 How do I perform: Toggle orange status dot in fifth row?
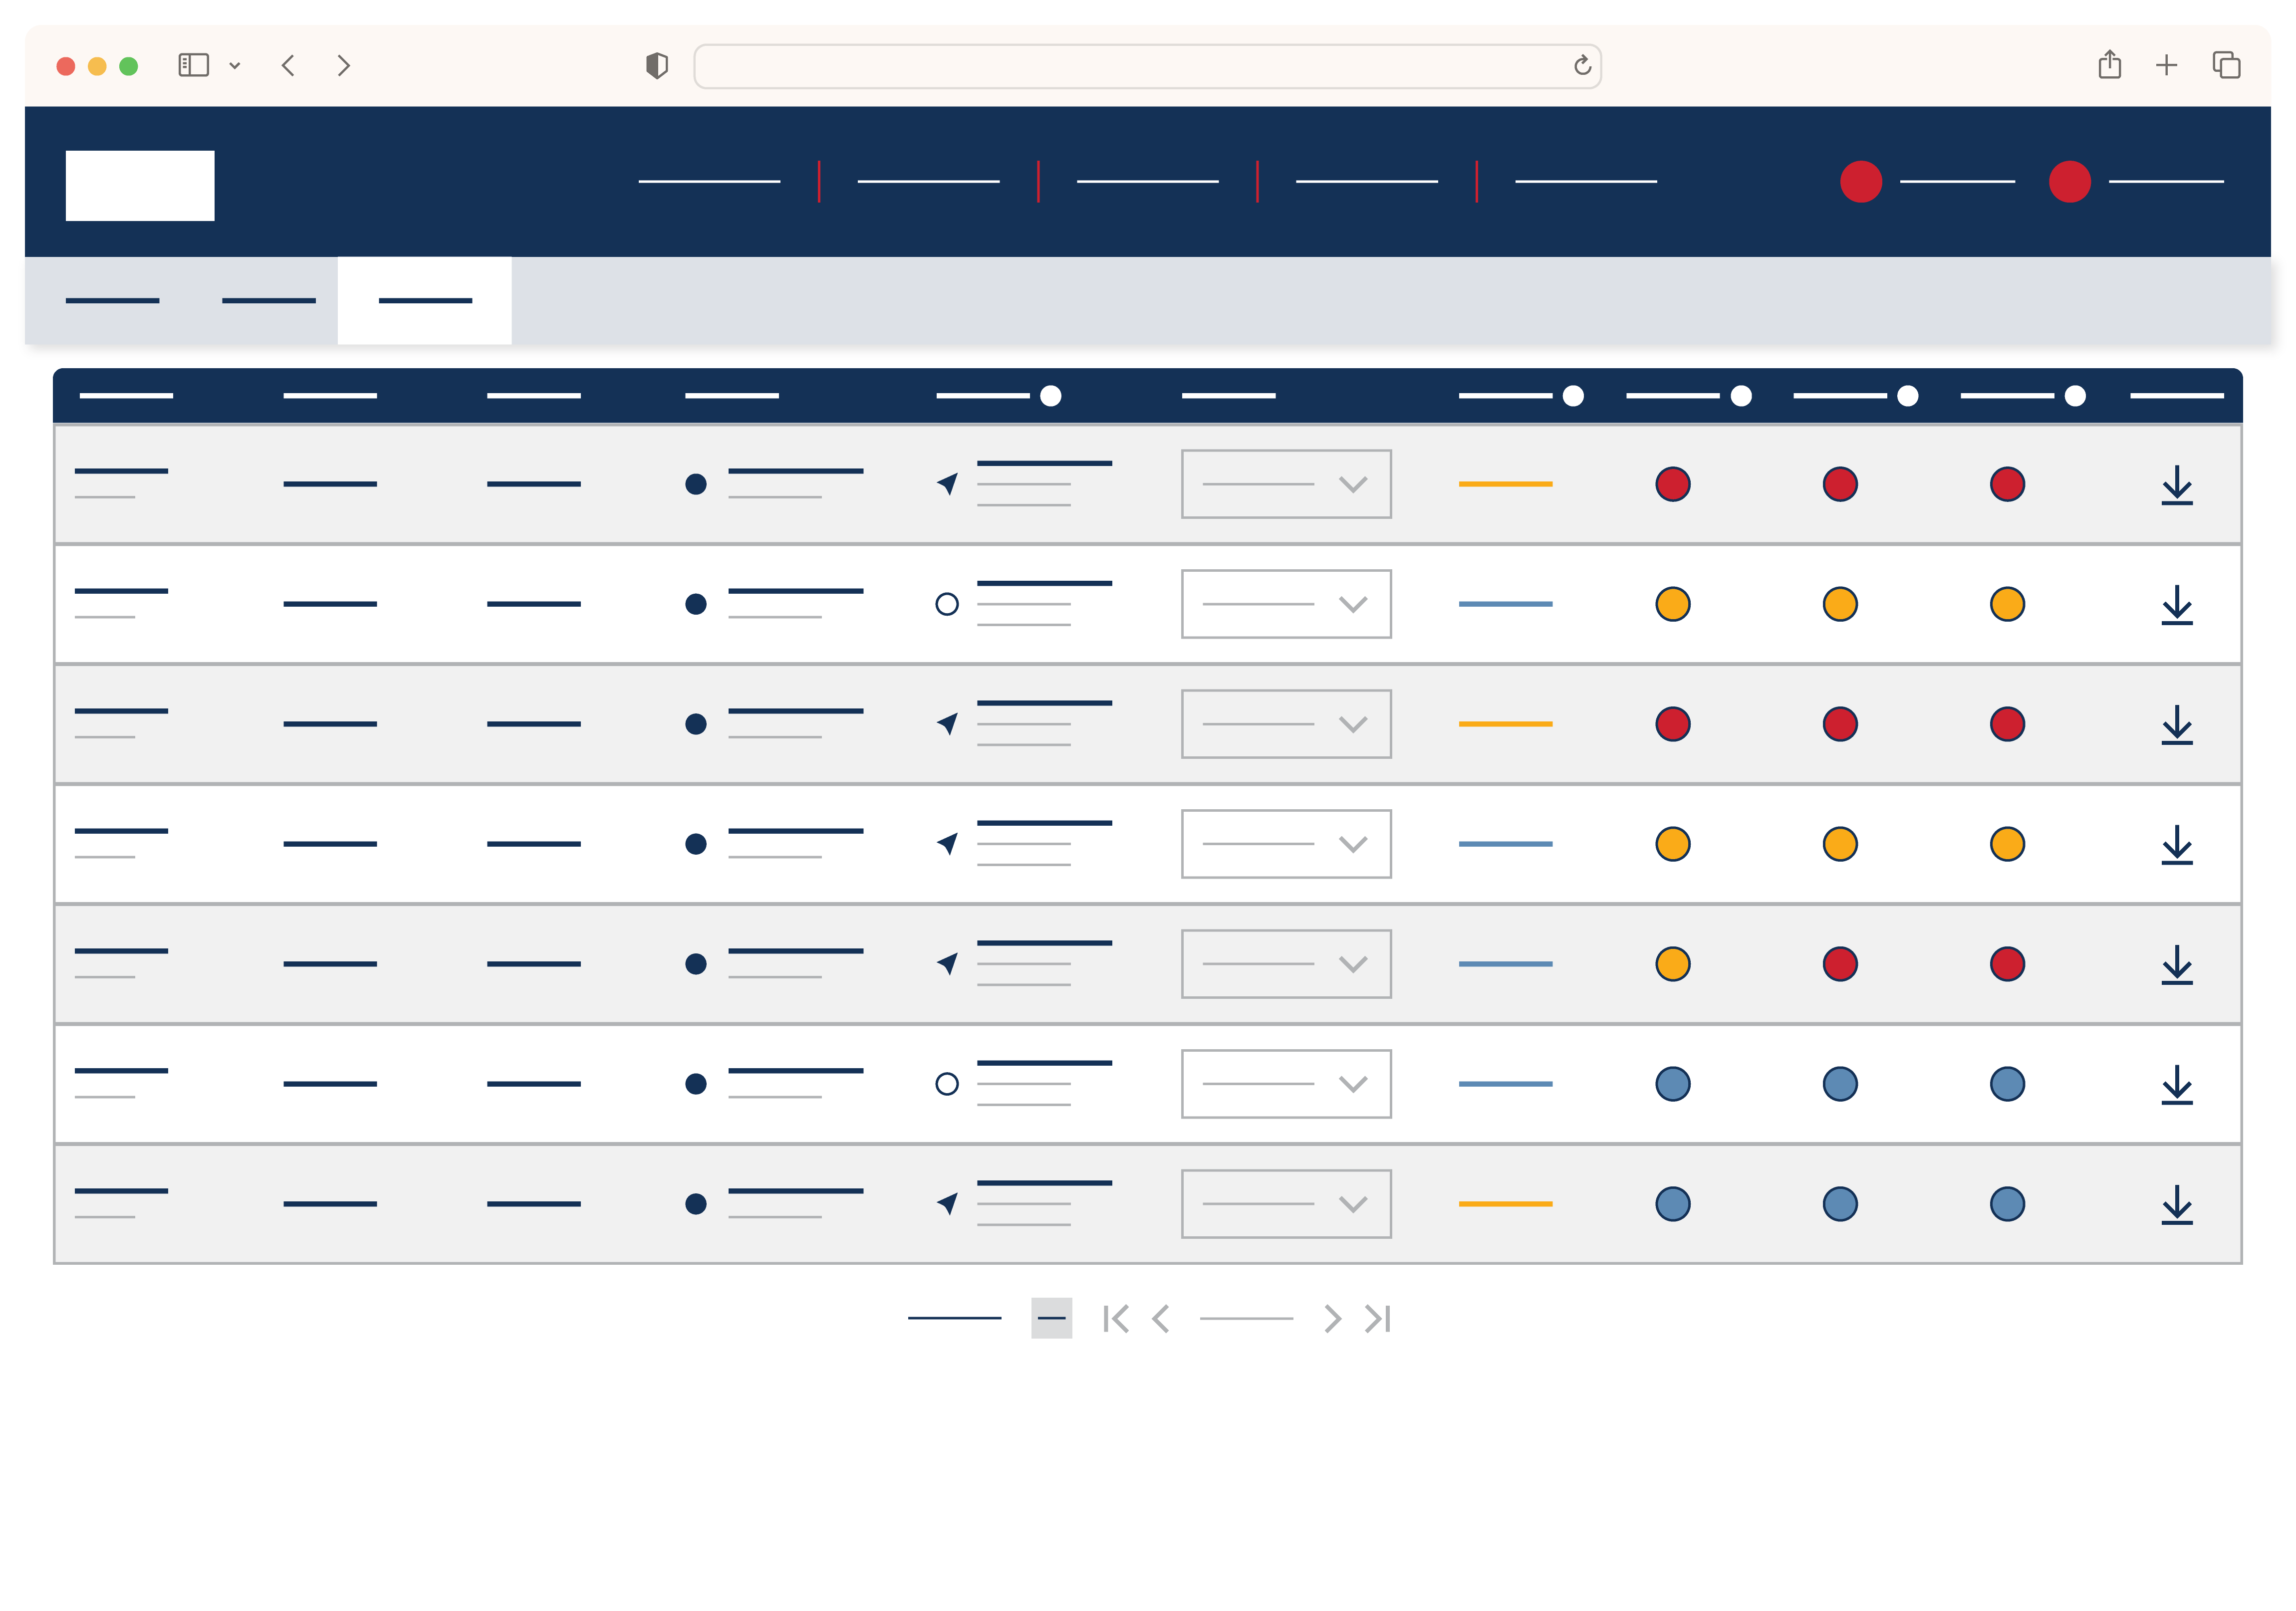[x=1673, y=964]
